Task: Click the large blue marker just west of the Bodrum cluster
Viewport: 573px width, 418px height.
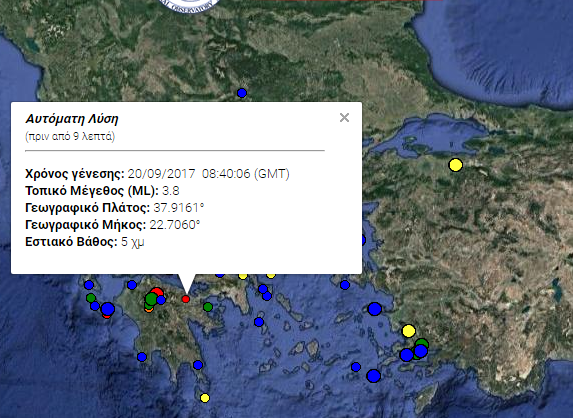Action: 406,355
